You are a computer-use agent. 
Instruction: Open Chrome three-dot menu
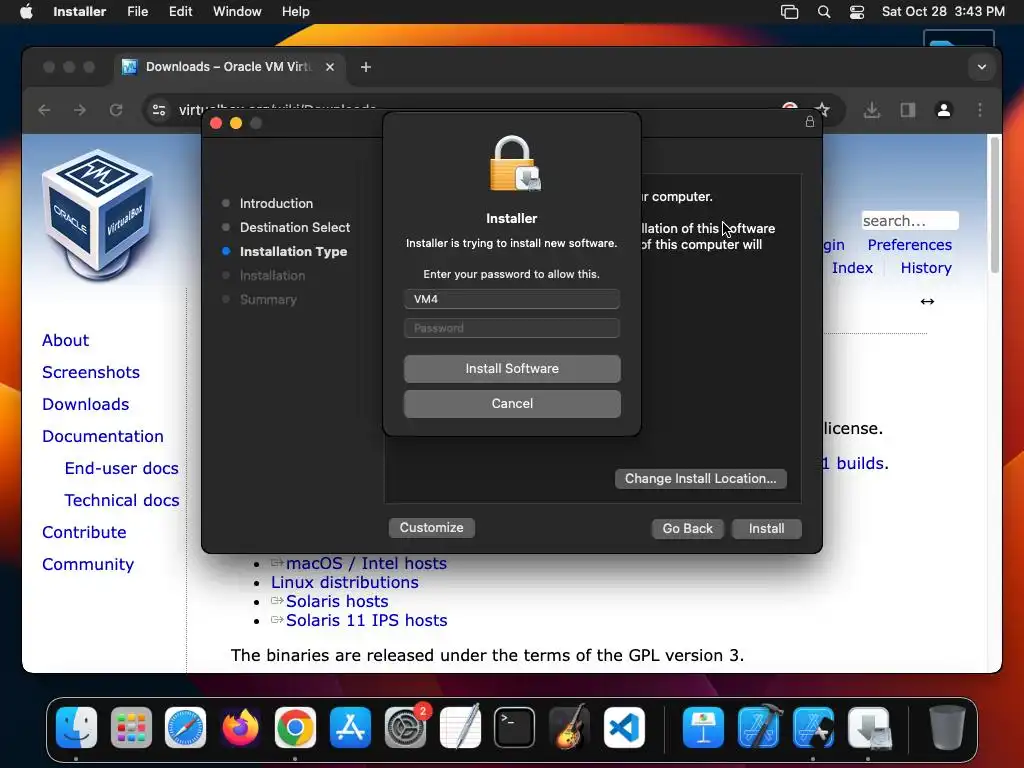pos(980,110)
